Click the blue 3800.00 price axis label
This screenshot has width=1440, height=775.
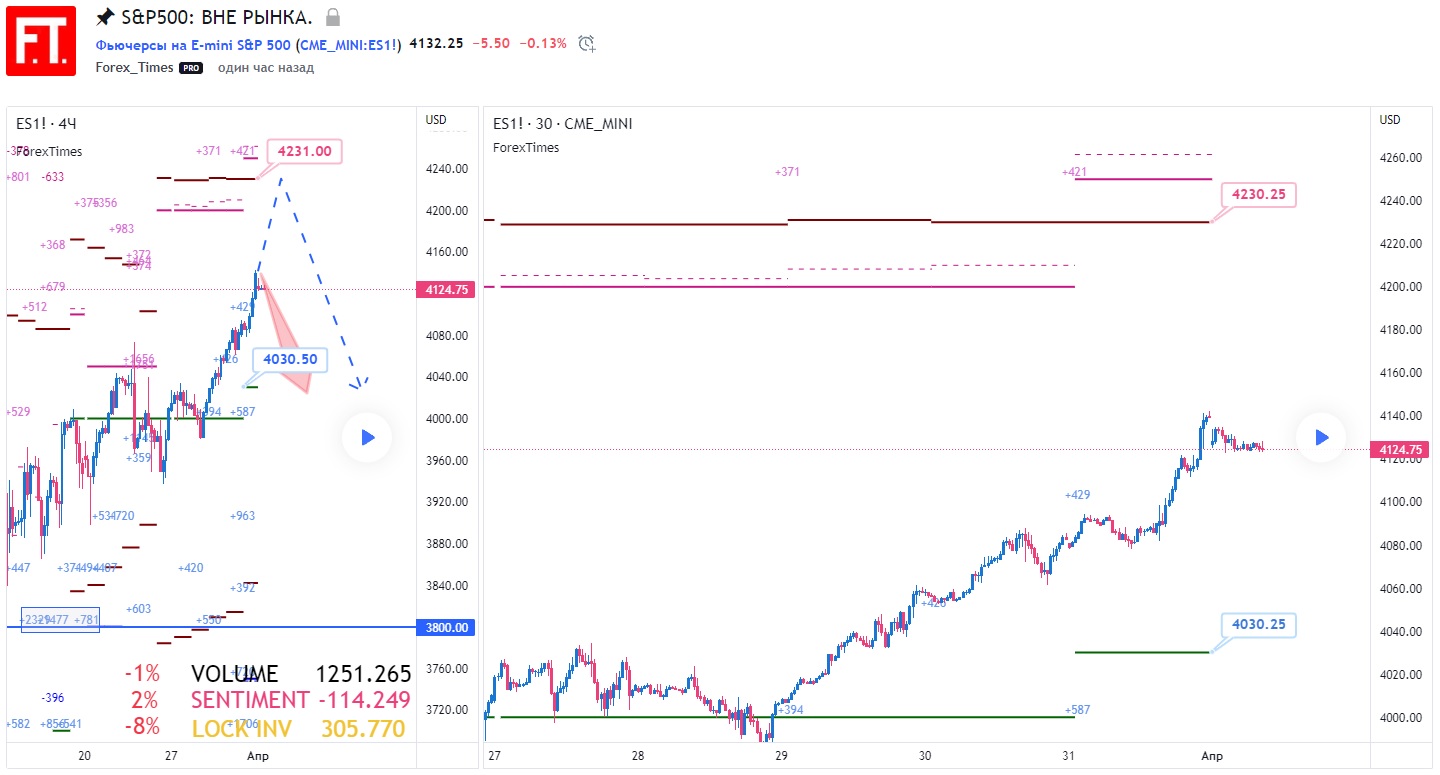click(448, 627)
